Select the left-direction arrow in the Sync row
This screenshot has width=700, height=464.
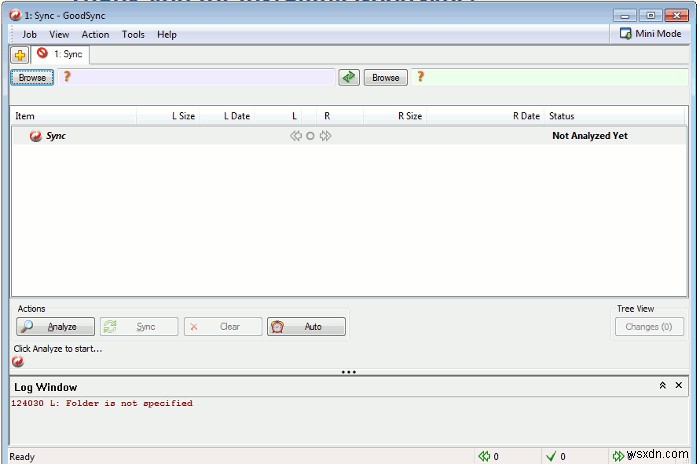coord(296,136)
